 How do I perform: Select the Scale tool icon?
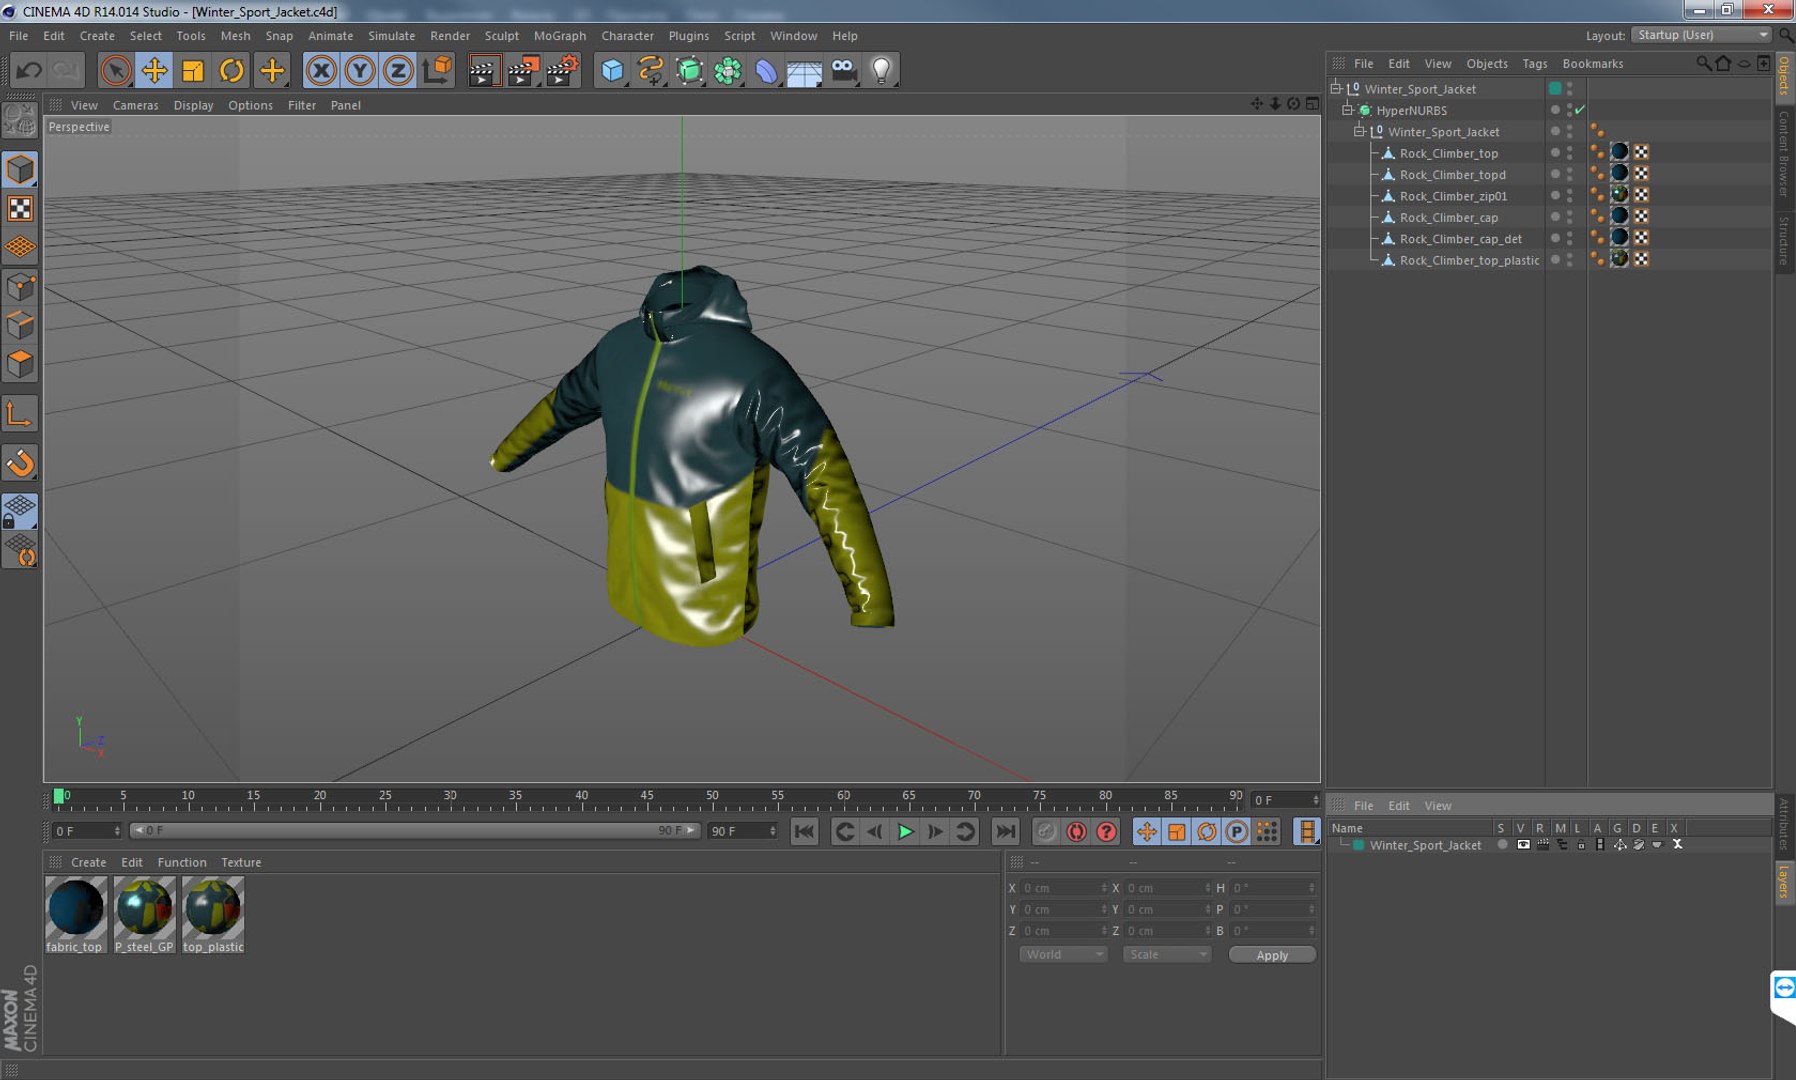click(x=193, y=70)
